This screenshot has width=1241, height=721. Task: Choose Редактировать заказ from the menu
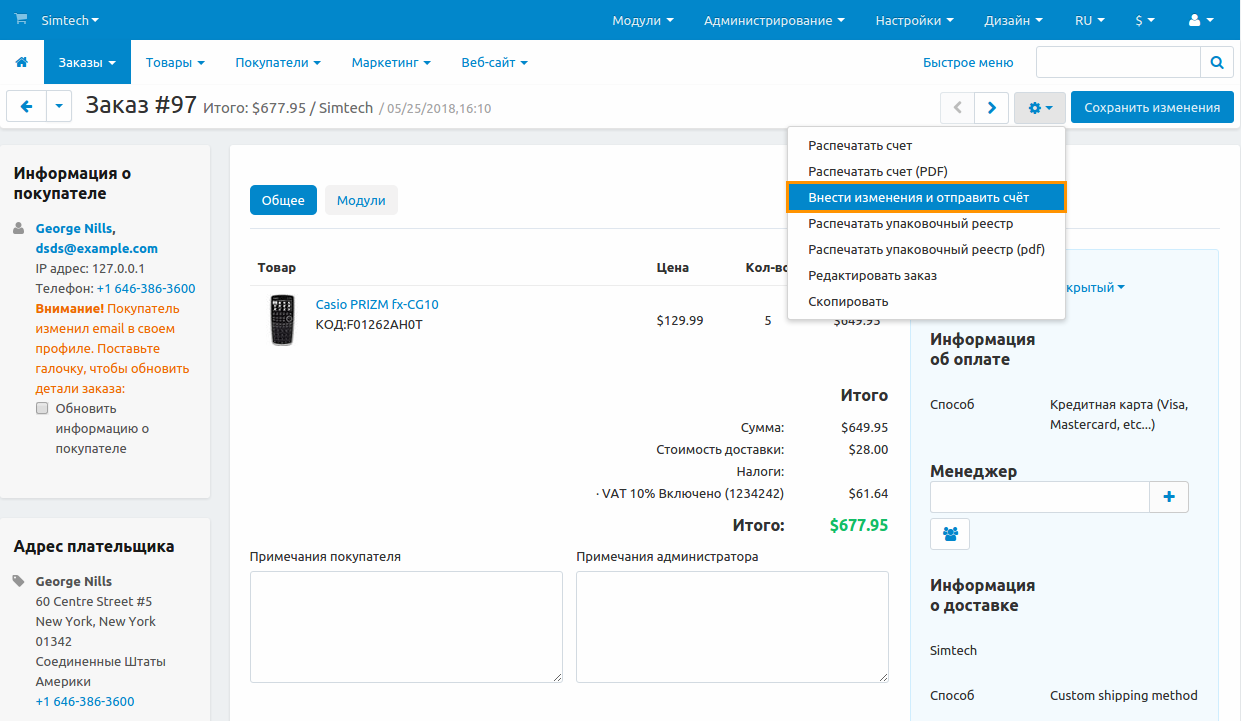pos(872,275)
